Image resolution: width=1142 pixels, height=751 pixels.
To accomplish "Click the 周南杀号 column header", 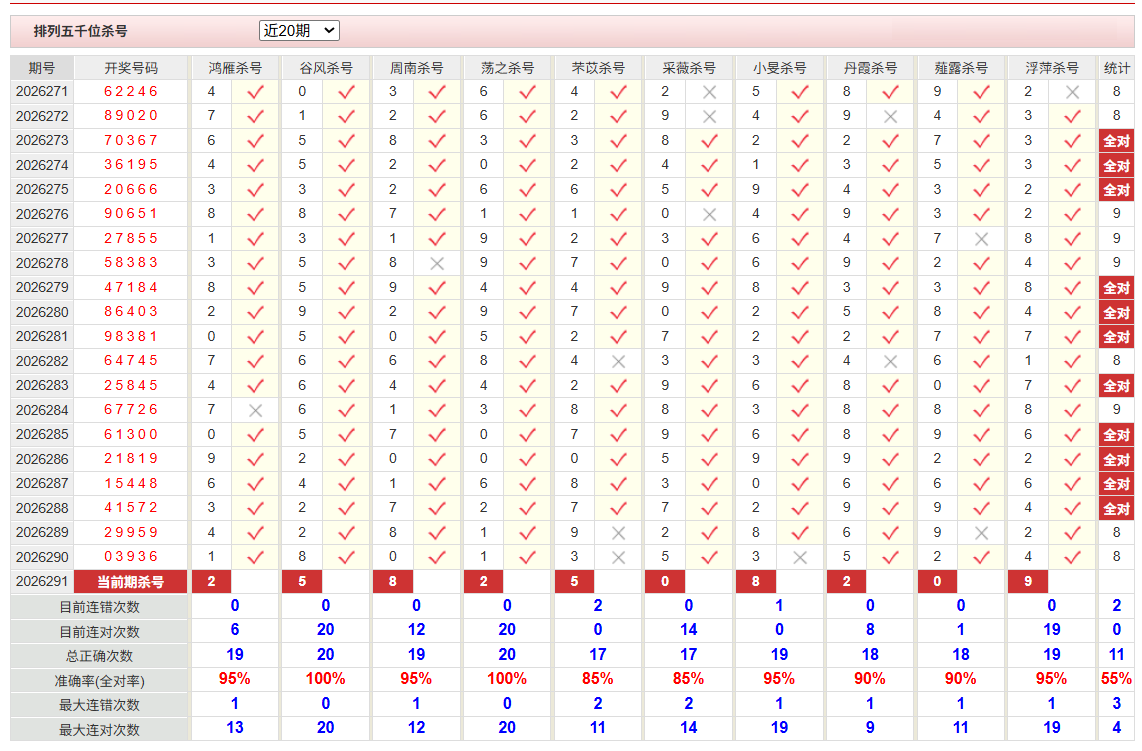I will click(417, 68).
